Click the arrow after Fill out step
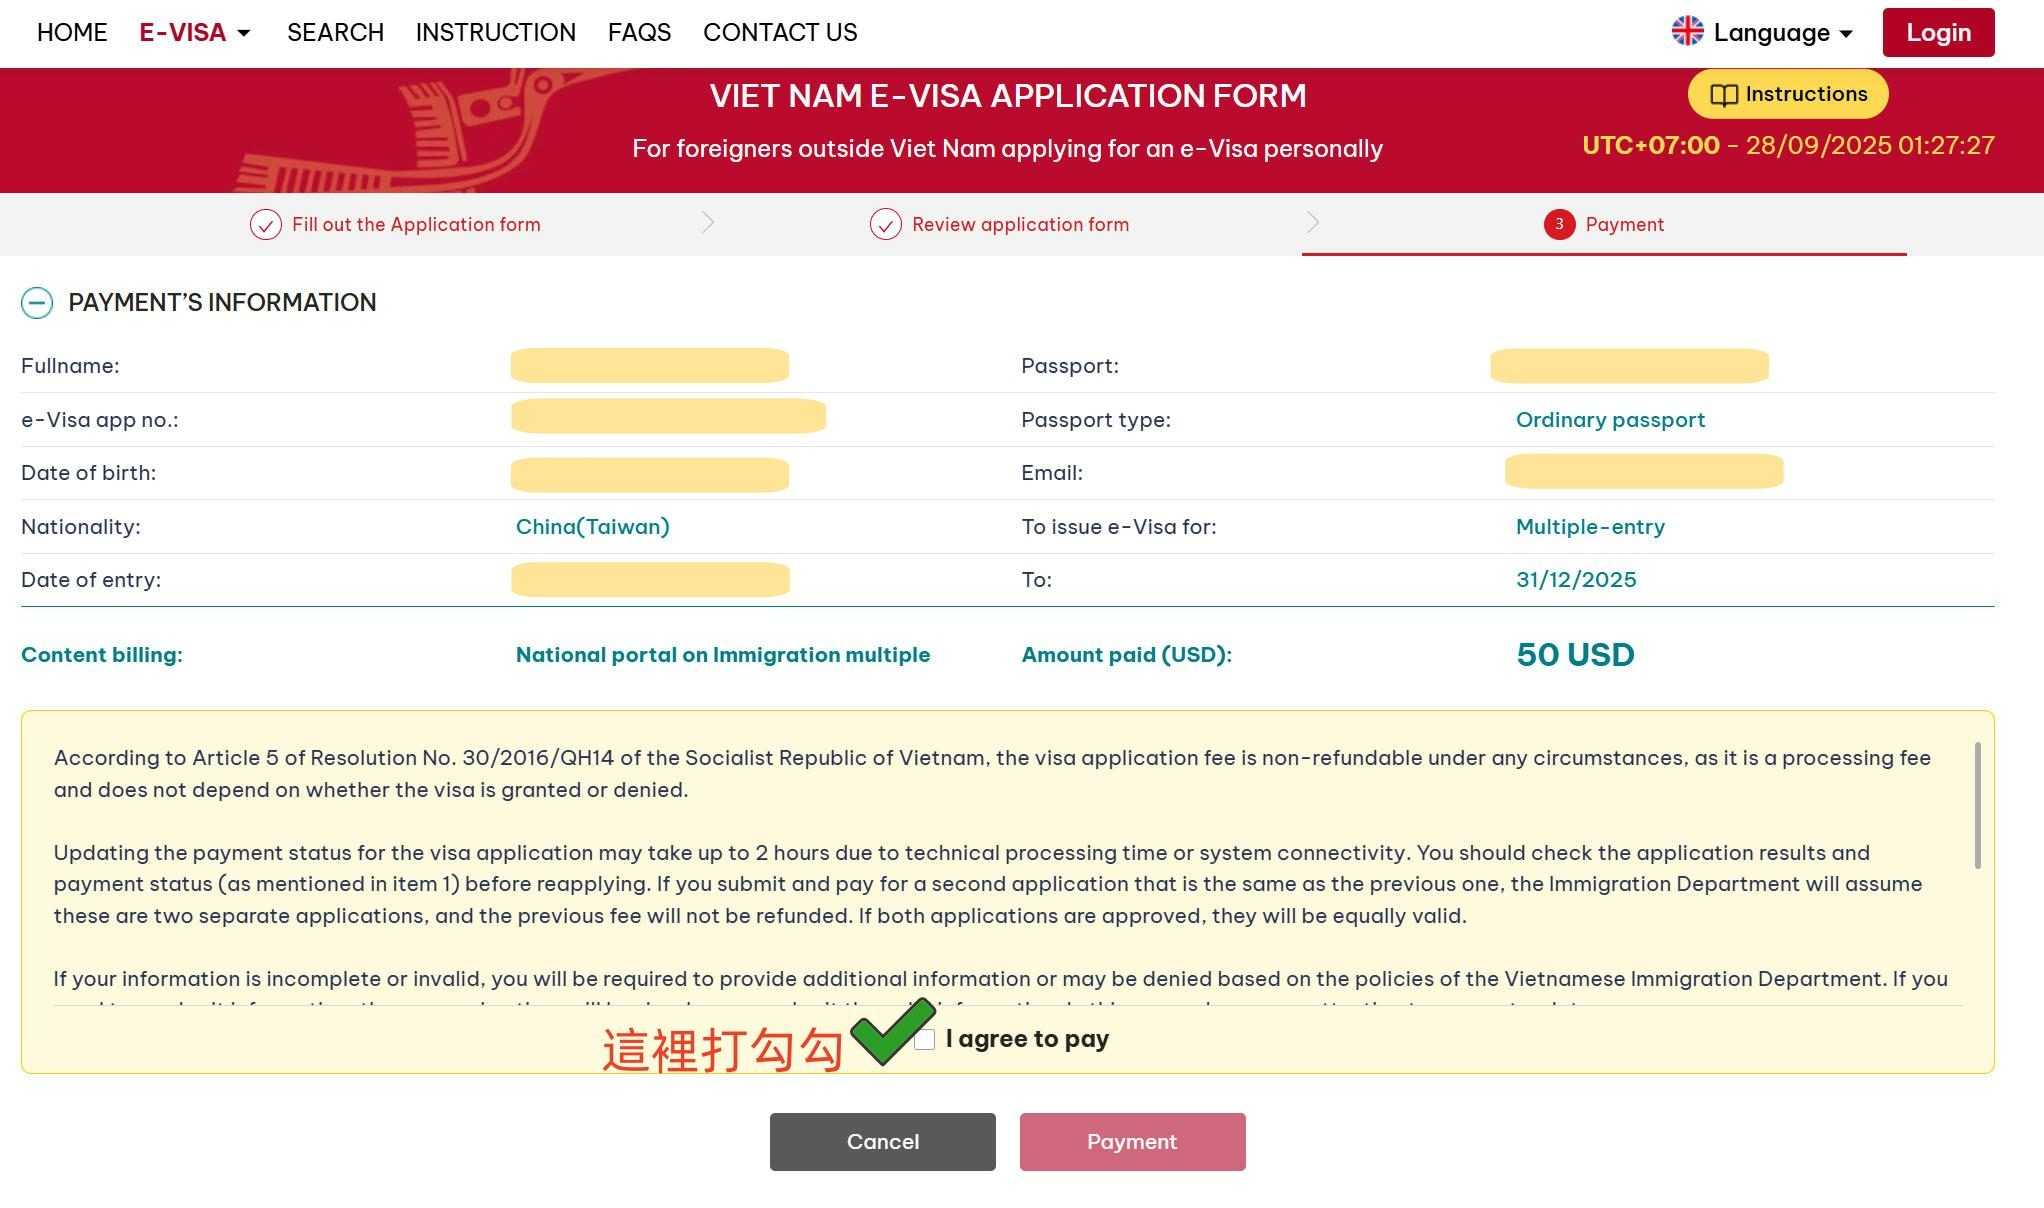Viewport: 2044px width, 1208px height. click(x=708, y=222)
